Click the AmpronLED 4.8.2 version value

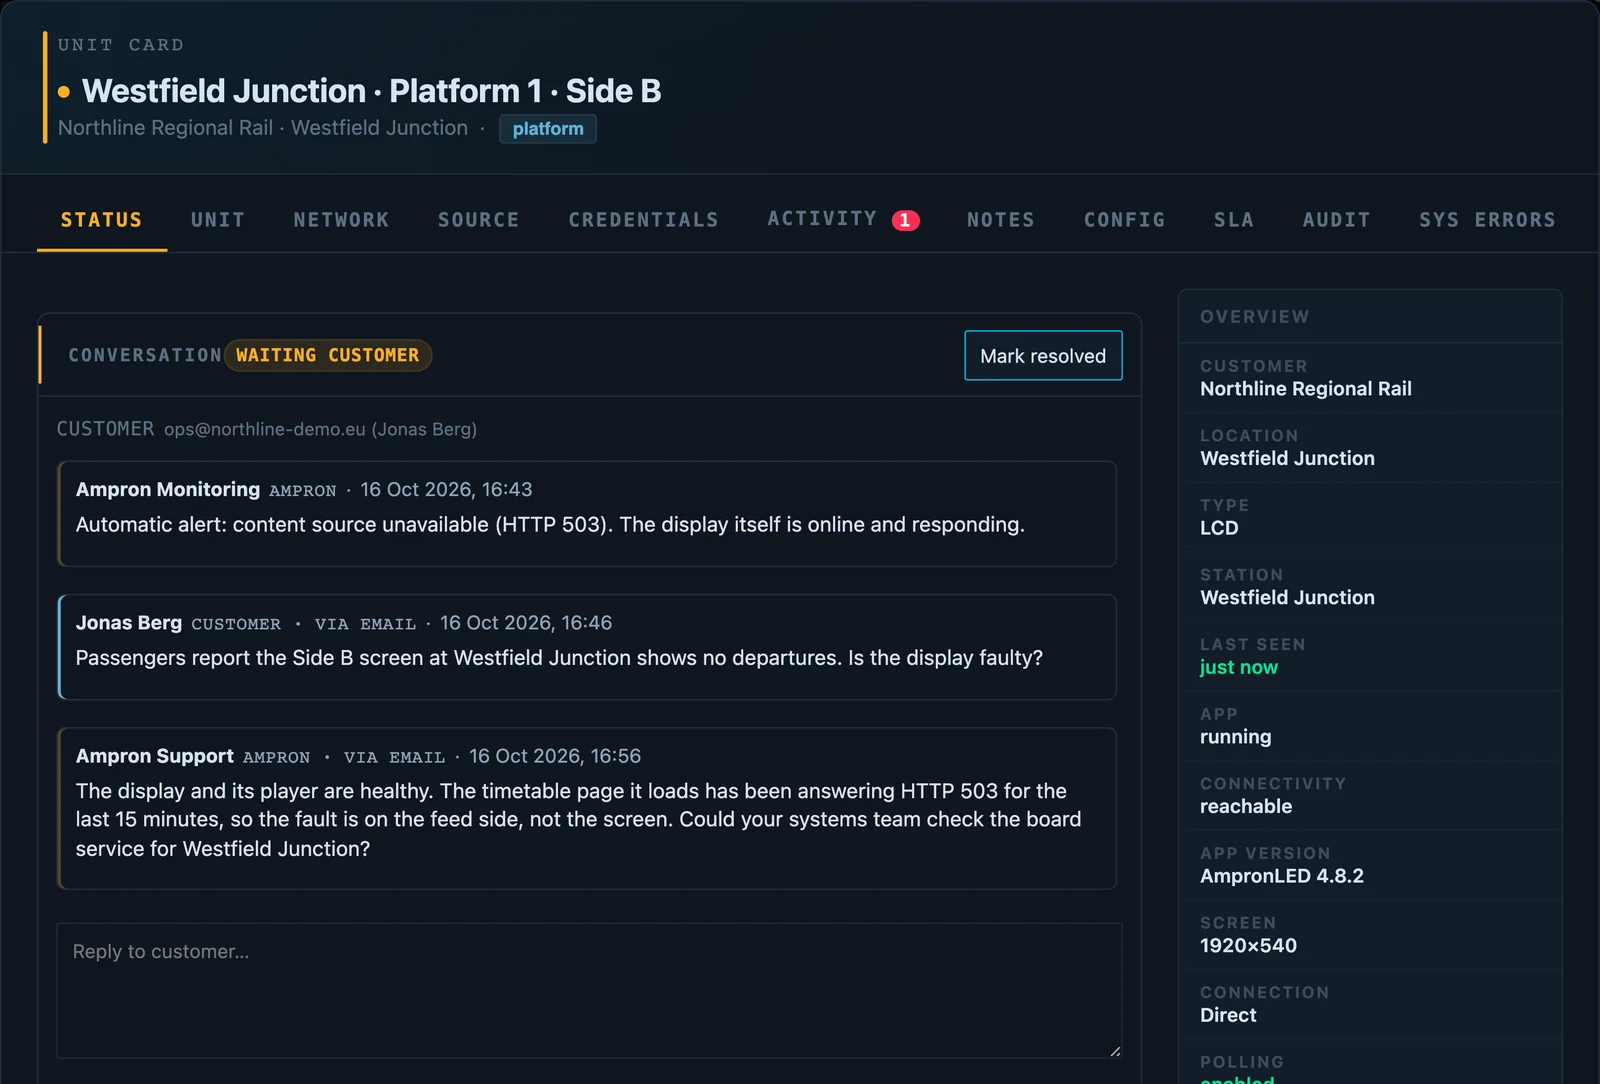tap(1282, 876)
